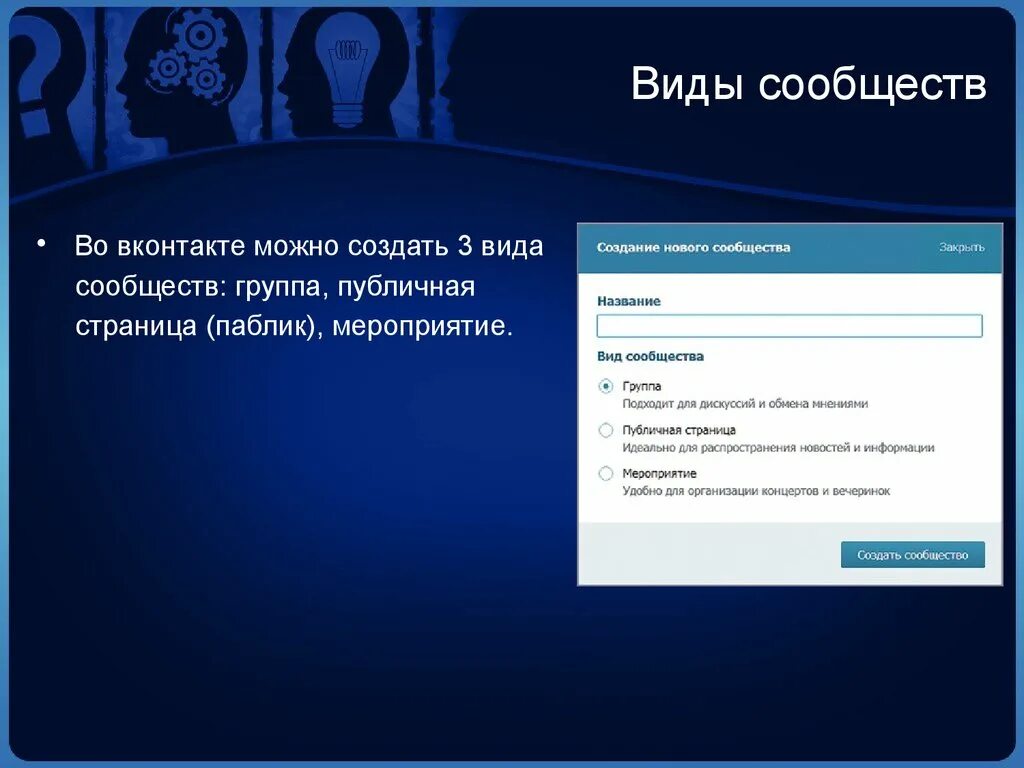Click the Закрыть link in dialog header

(x=961, y=248)
